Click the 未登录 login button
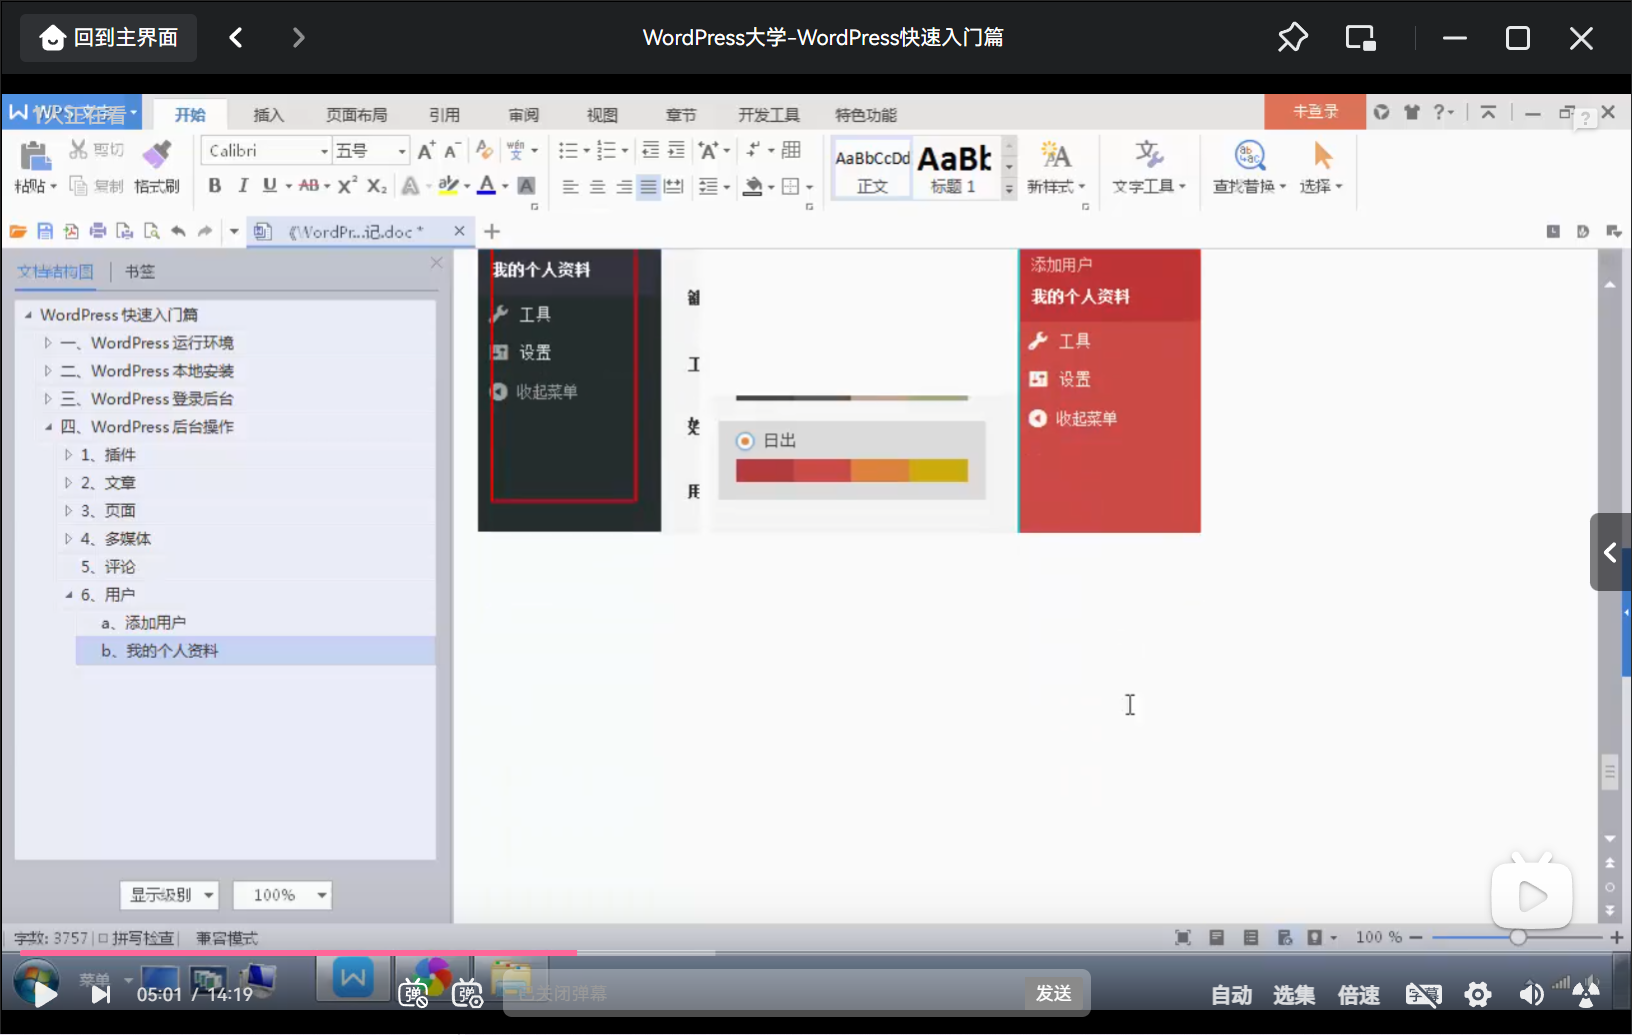 (x=1315, y=112)
